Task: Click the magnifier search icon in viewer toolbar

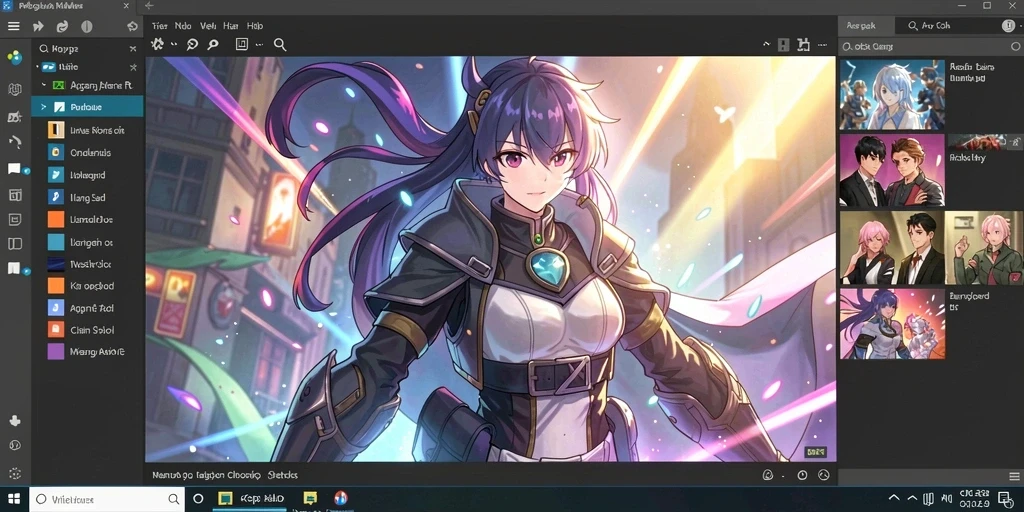Action: point(280,44)
